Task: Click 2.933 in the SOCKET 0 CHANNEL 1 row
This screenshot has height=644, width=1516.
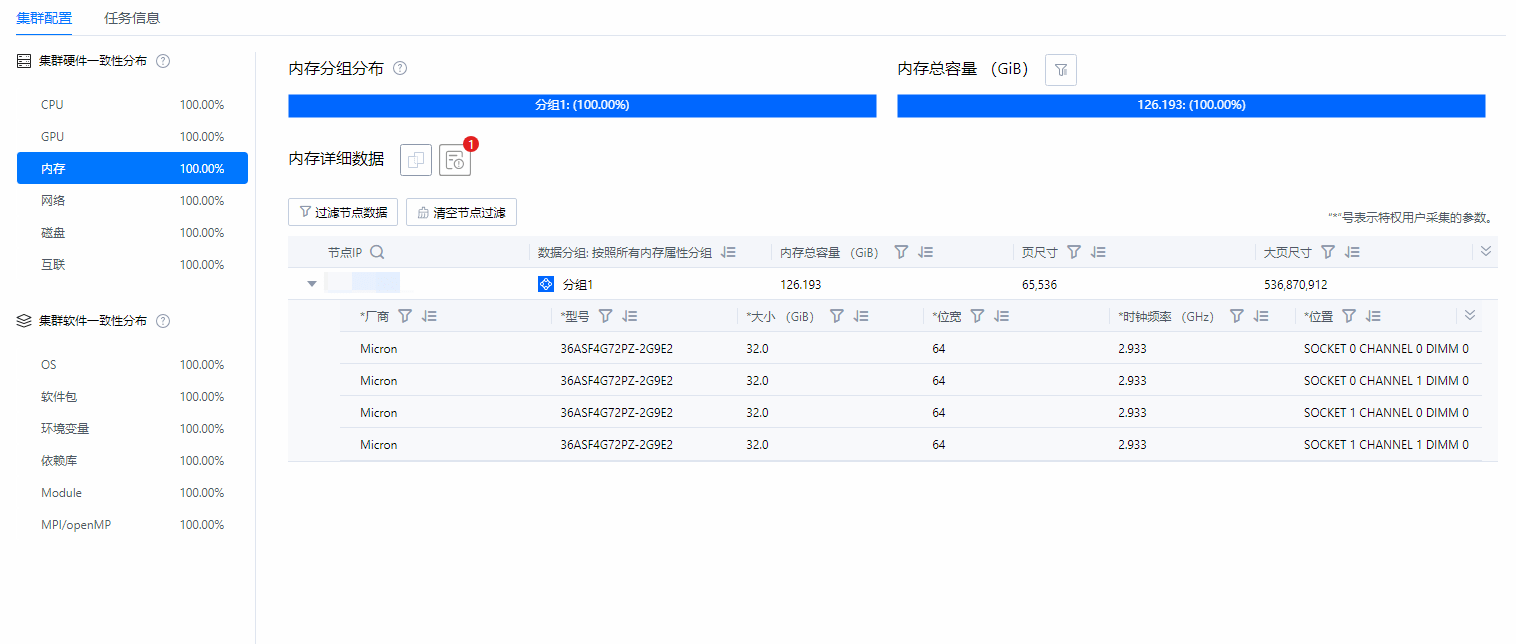Action: point(1132,381)
